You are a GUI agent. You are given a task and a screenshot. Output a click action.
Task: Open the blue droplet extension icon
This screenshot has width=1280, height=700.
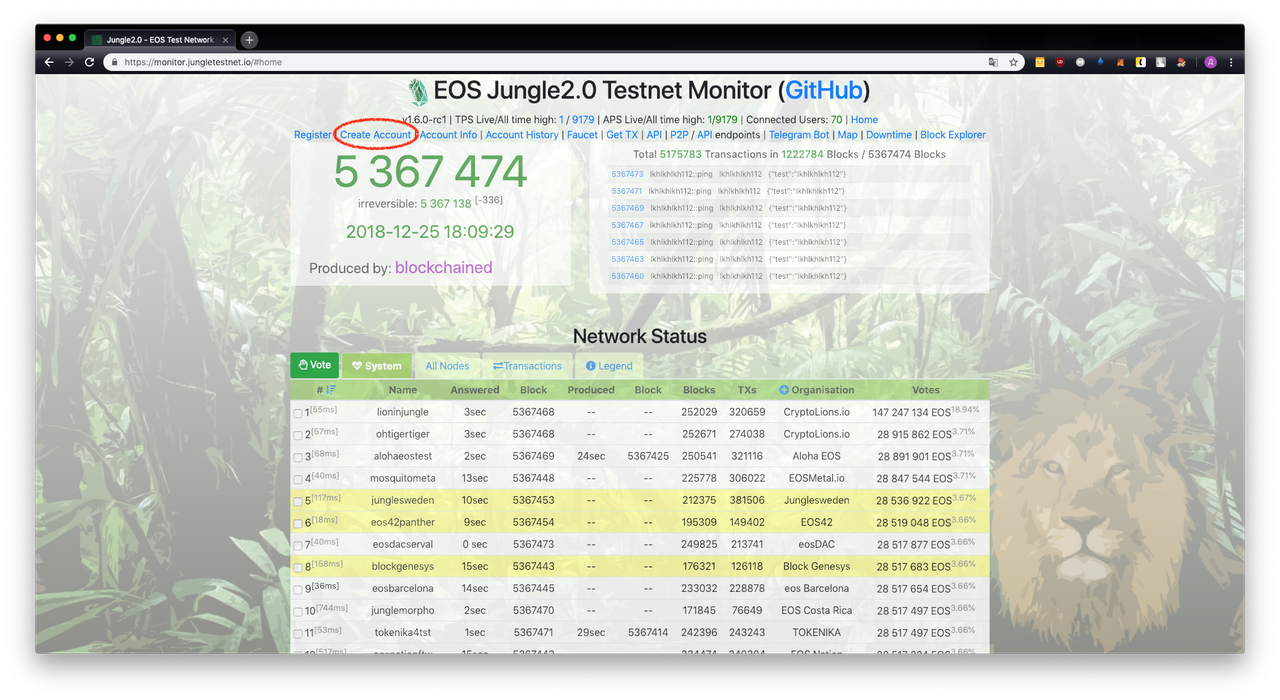pyautogui.click(x=1101, y=62)
